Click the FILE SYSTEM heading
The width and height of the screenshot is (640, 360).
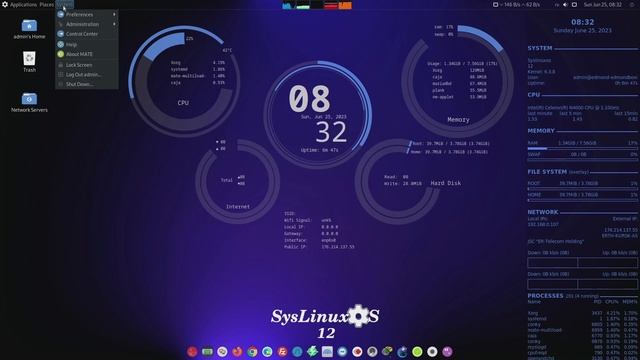coord(547,172)
